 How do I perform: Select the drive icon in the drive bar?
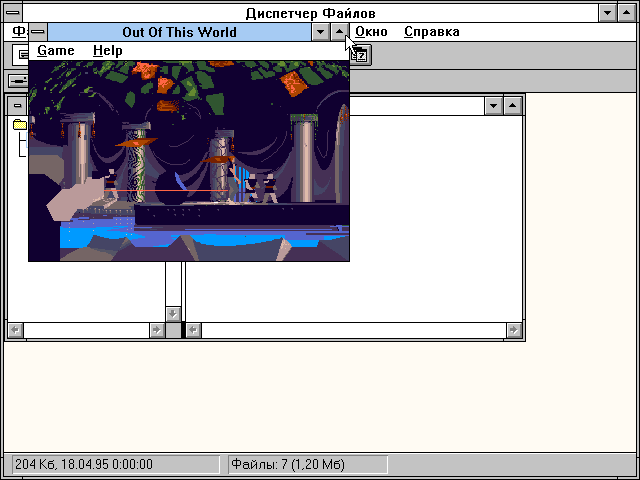click(18, 80)
